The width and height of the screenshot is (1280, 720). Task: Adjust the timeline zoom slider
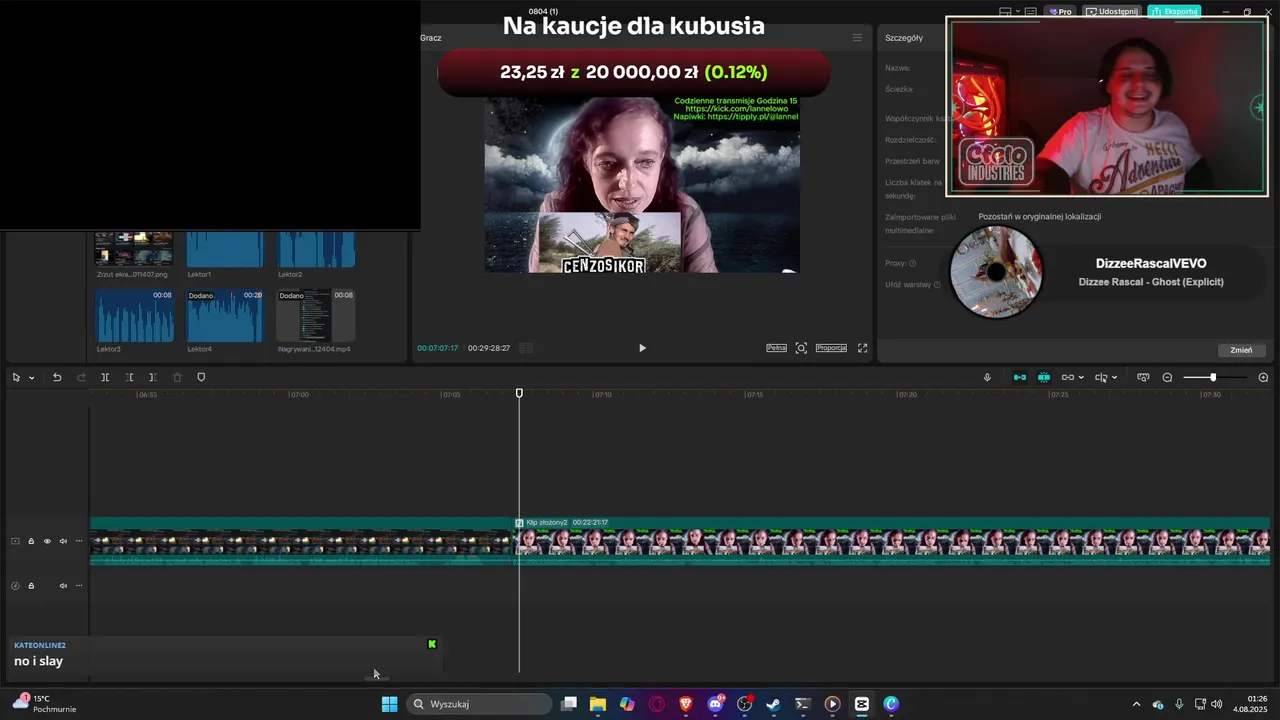click(x=1214, y=377)
